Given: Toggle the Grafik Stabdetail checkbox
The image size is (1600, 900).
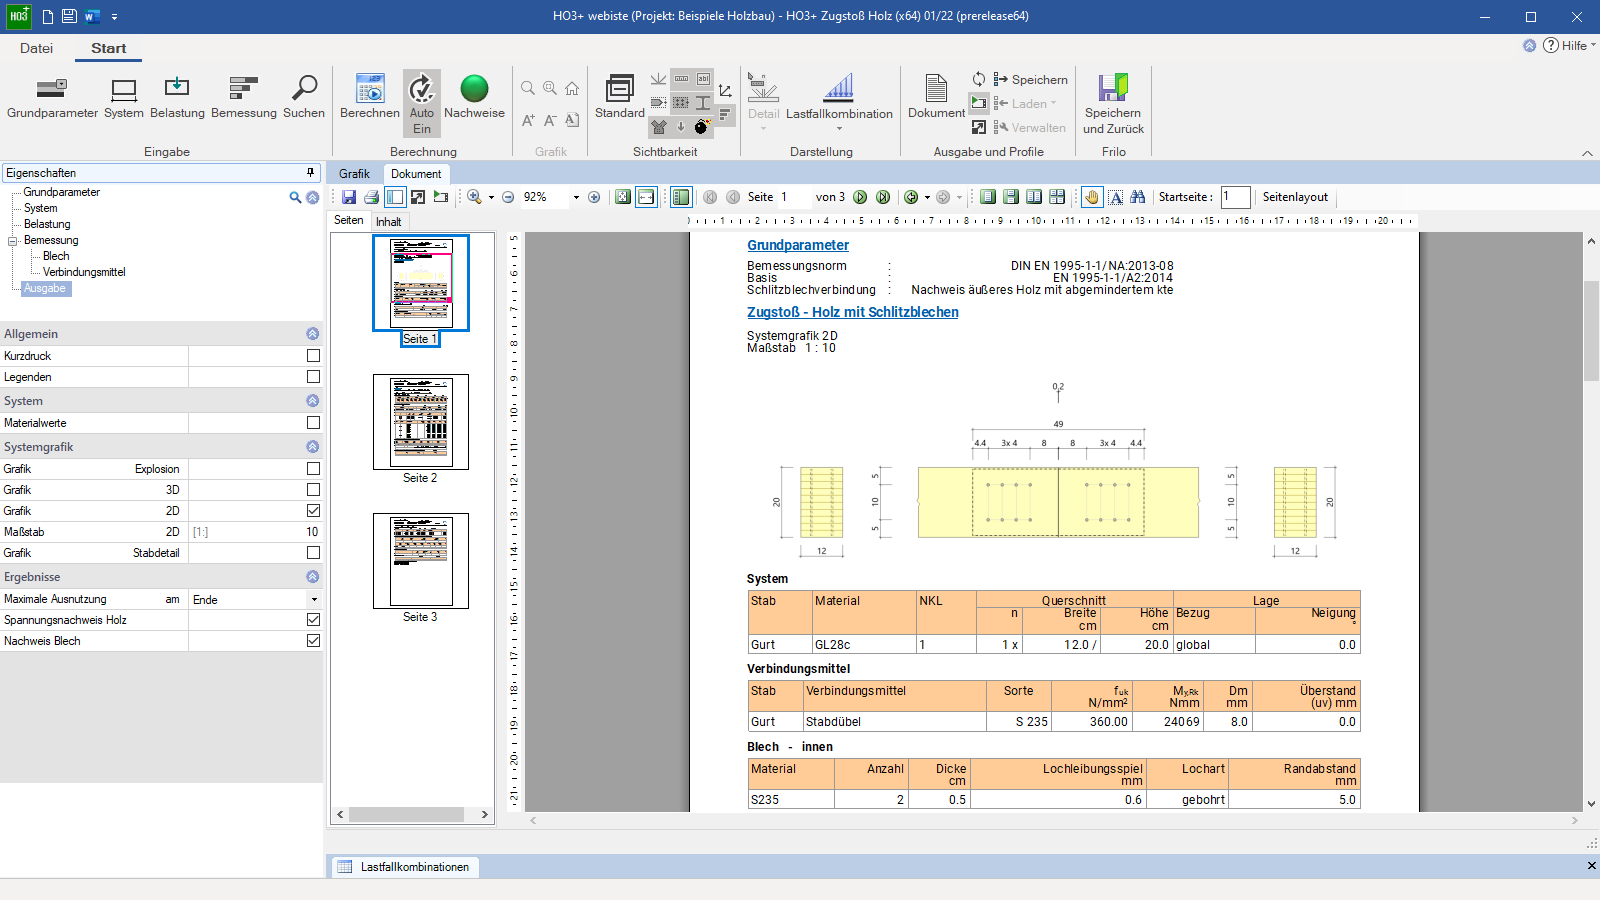Looking at the screenshot, I should coord(313,553).
